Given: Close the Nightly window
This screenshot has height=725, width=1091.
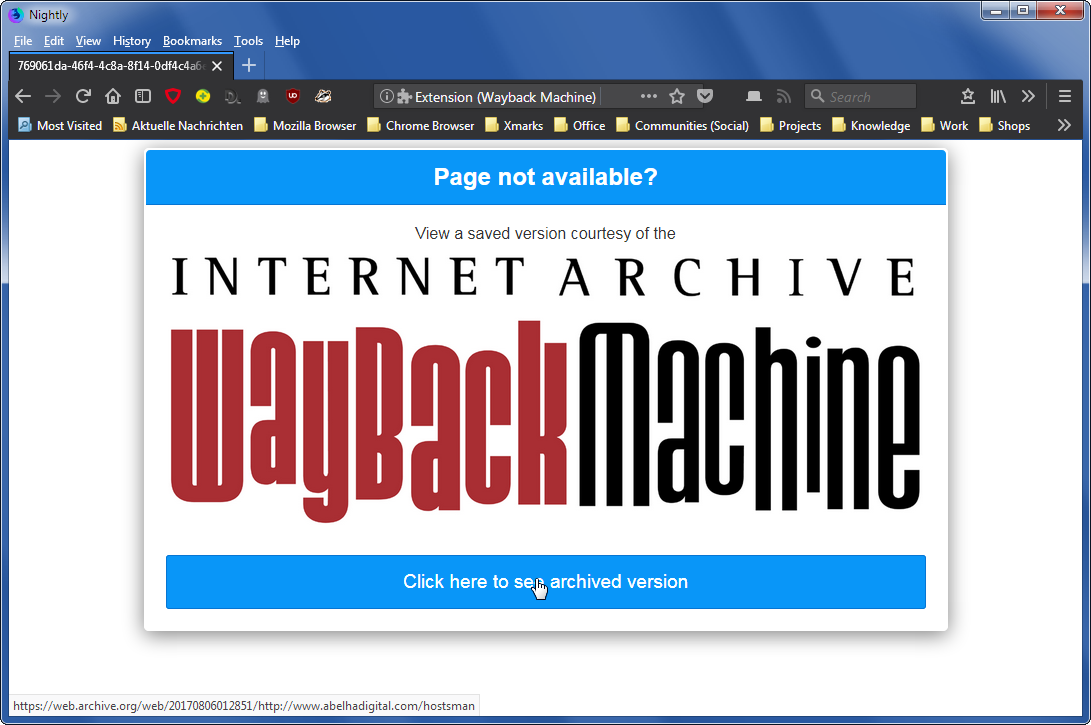Looking at the screenshot, I should [x=1060, y=10].
